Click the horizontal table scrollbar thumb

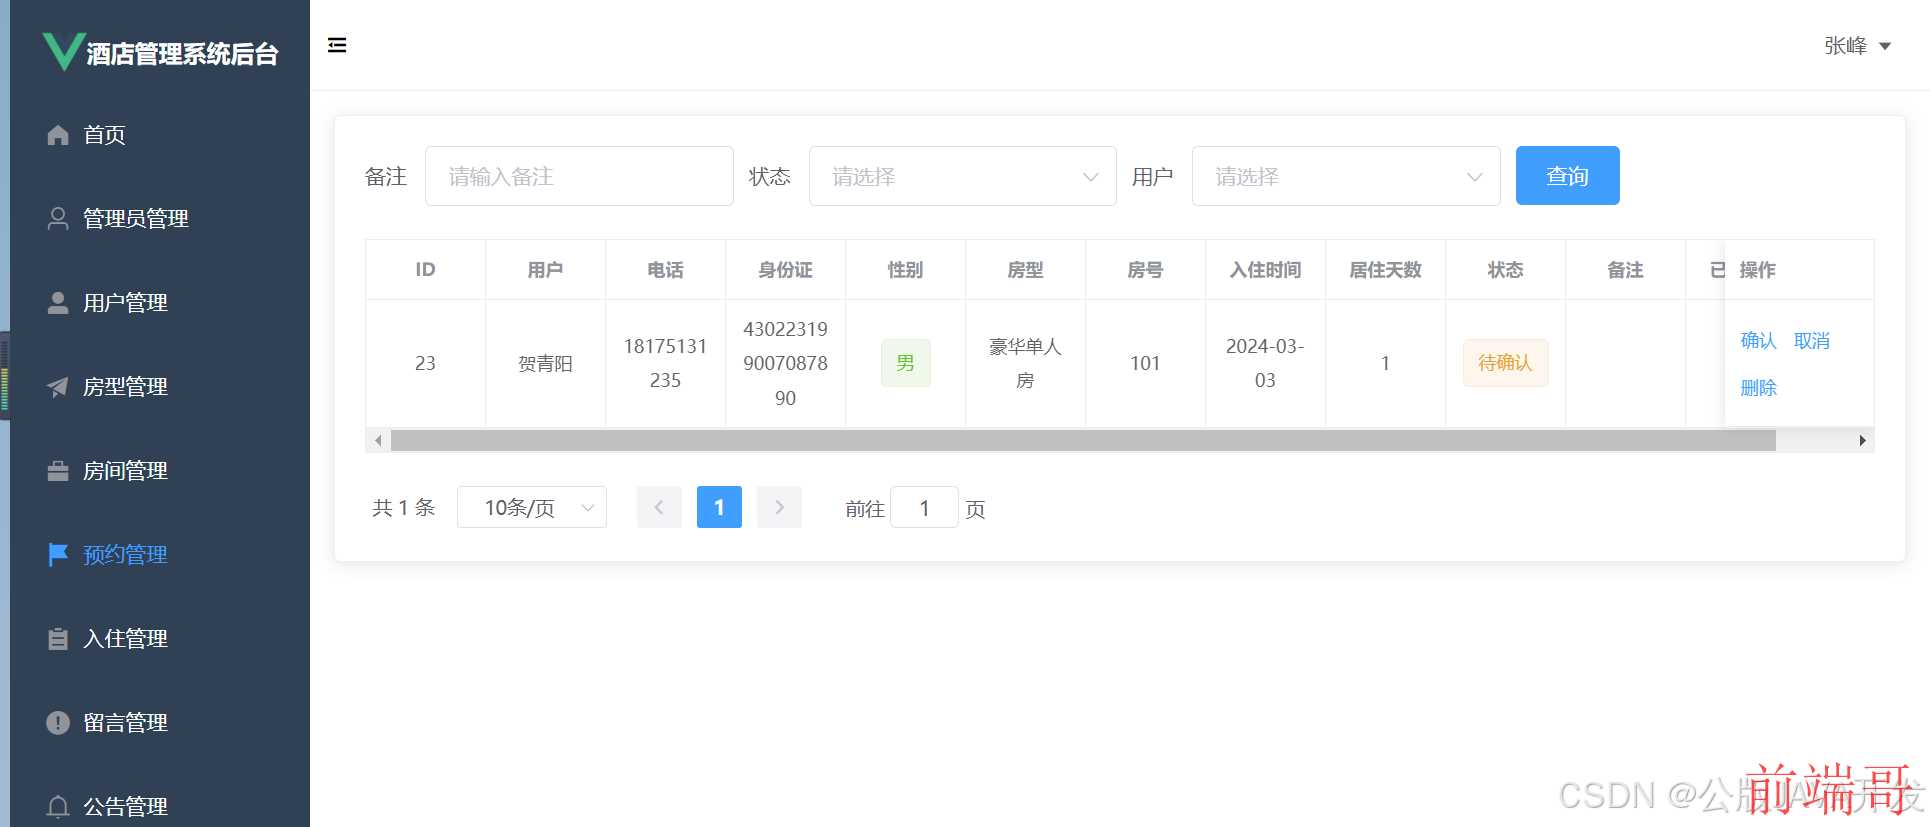point(1083,441)
